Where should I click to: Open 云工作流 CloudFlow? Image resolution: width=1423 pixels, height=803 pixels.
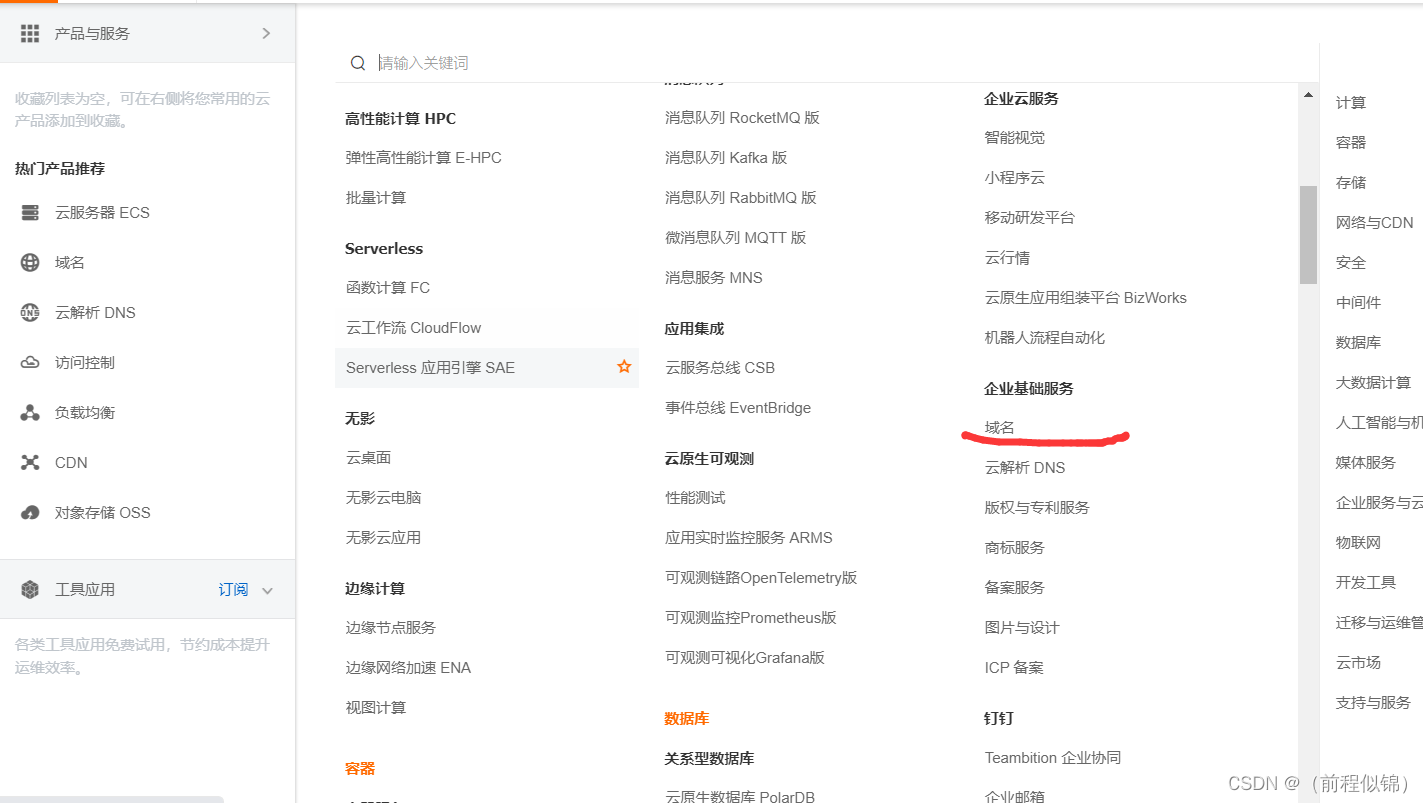[x=414, y=327]
